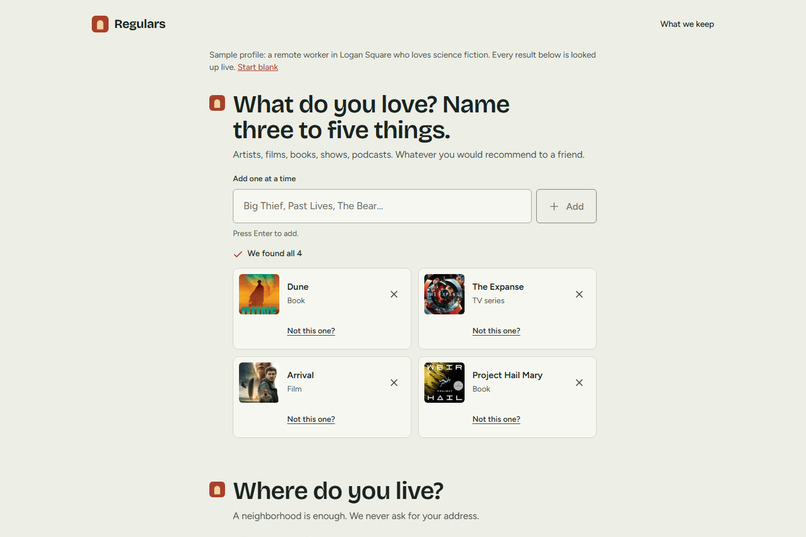
Task: Click the Dune title text
Action: 298,287
